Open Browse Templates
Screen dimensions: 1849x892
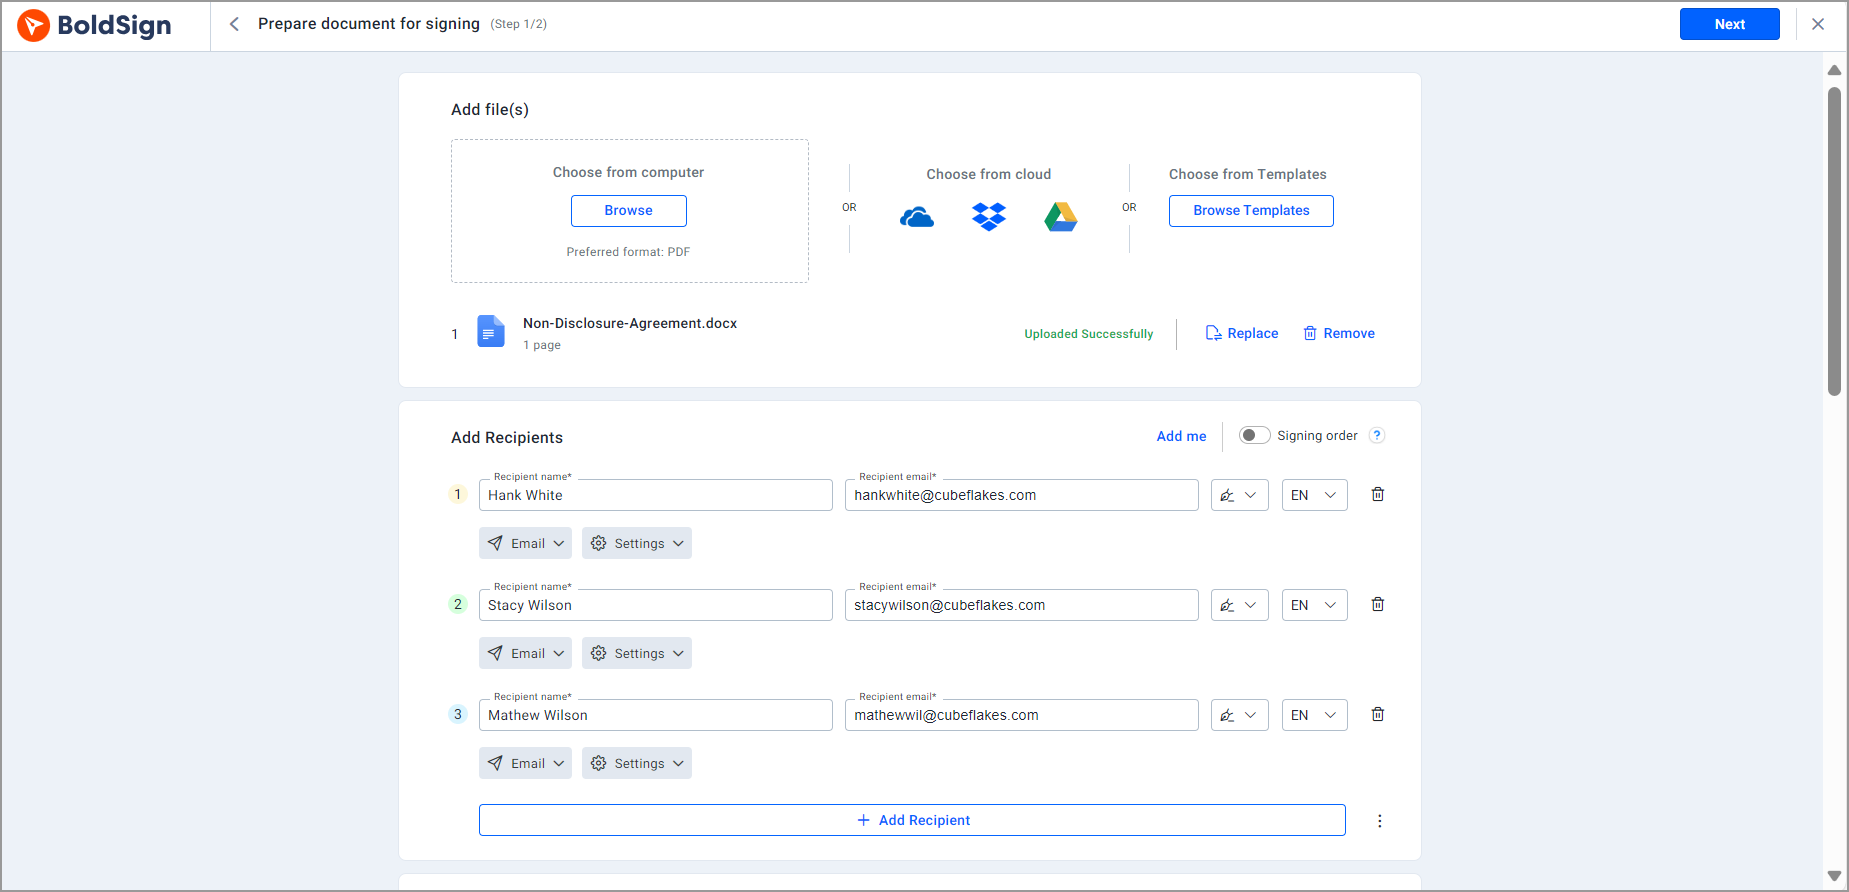point(1251,211)
